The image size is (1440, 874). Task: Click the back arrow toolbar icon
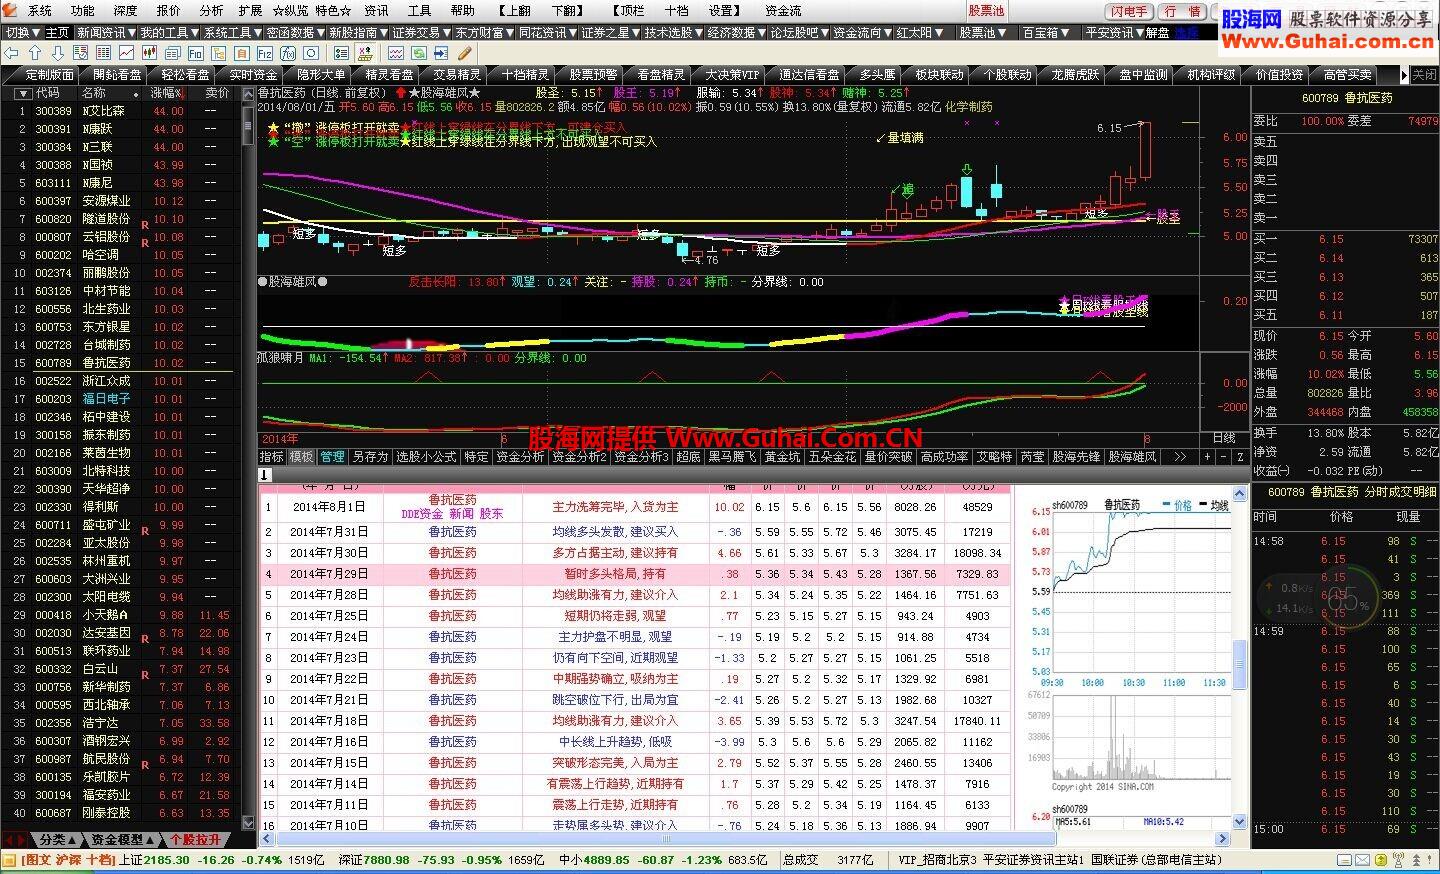11,53
